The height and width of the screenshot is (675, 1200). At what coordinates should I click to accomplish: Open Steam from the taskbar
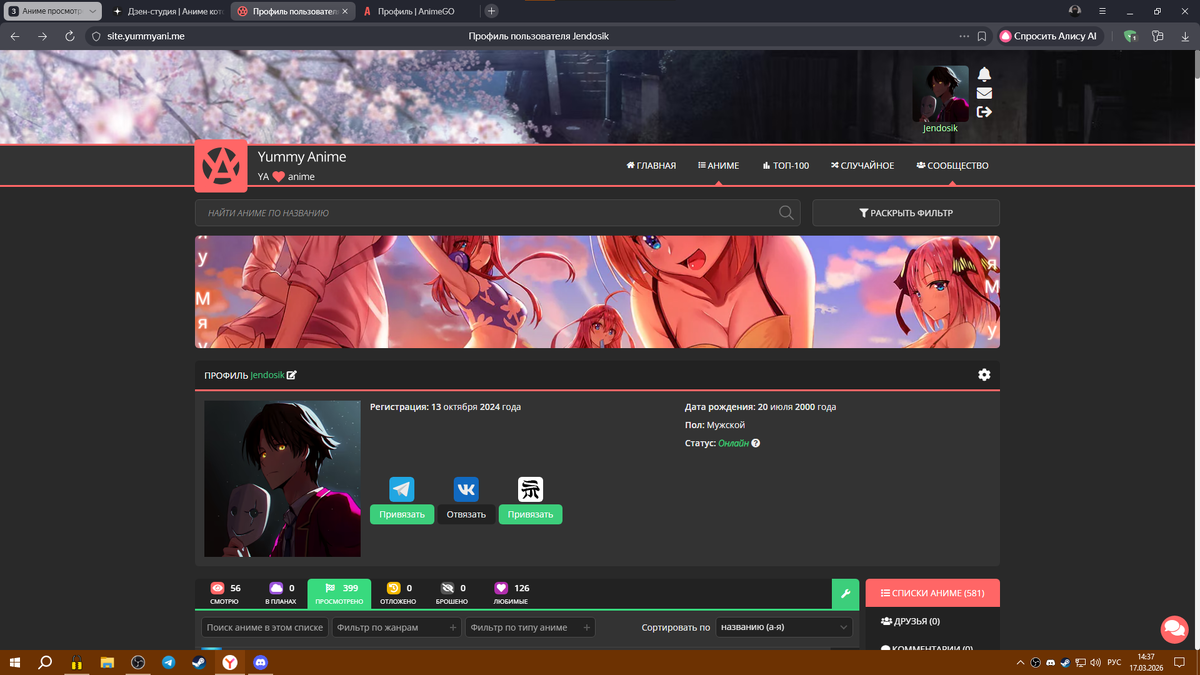[199, 662]
